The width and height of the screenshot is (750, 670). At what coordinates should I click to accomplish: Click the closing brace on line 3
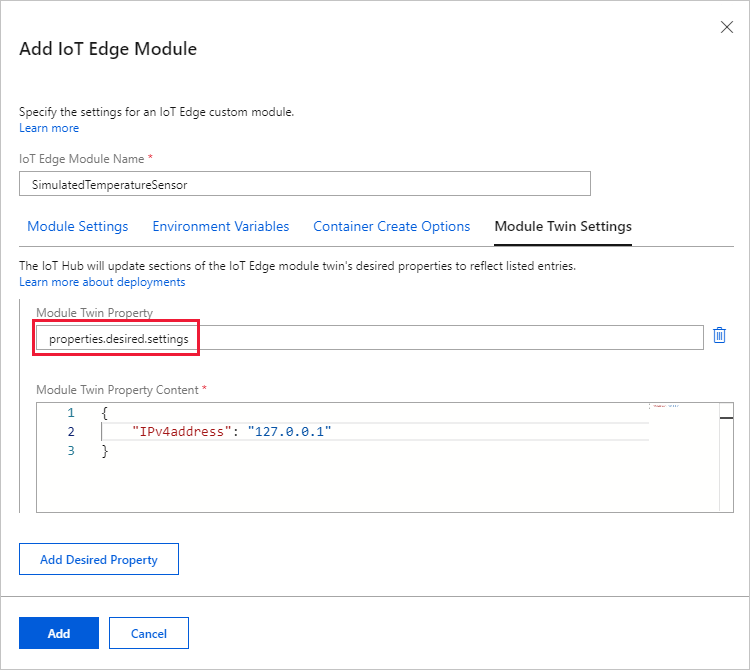click(x=105, y=451)
